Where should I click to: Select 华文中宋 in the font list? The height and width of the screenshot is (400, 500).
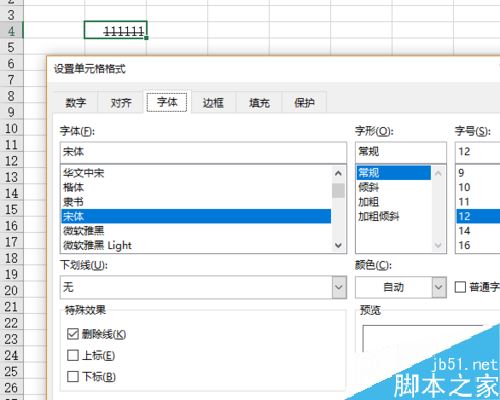pyautogui.click(x=196, y=173)
